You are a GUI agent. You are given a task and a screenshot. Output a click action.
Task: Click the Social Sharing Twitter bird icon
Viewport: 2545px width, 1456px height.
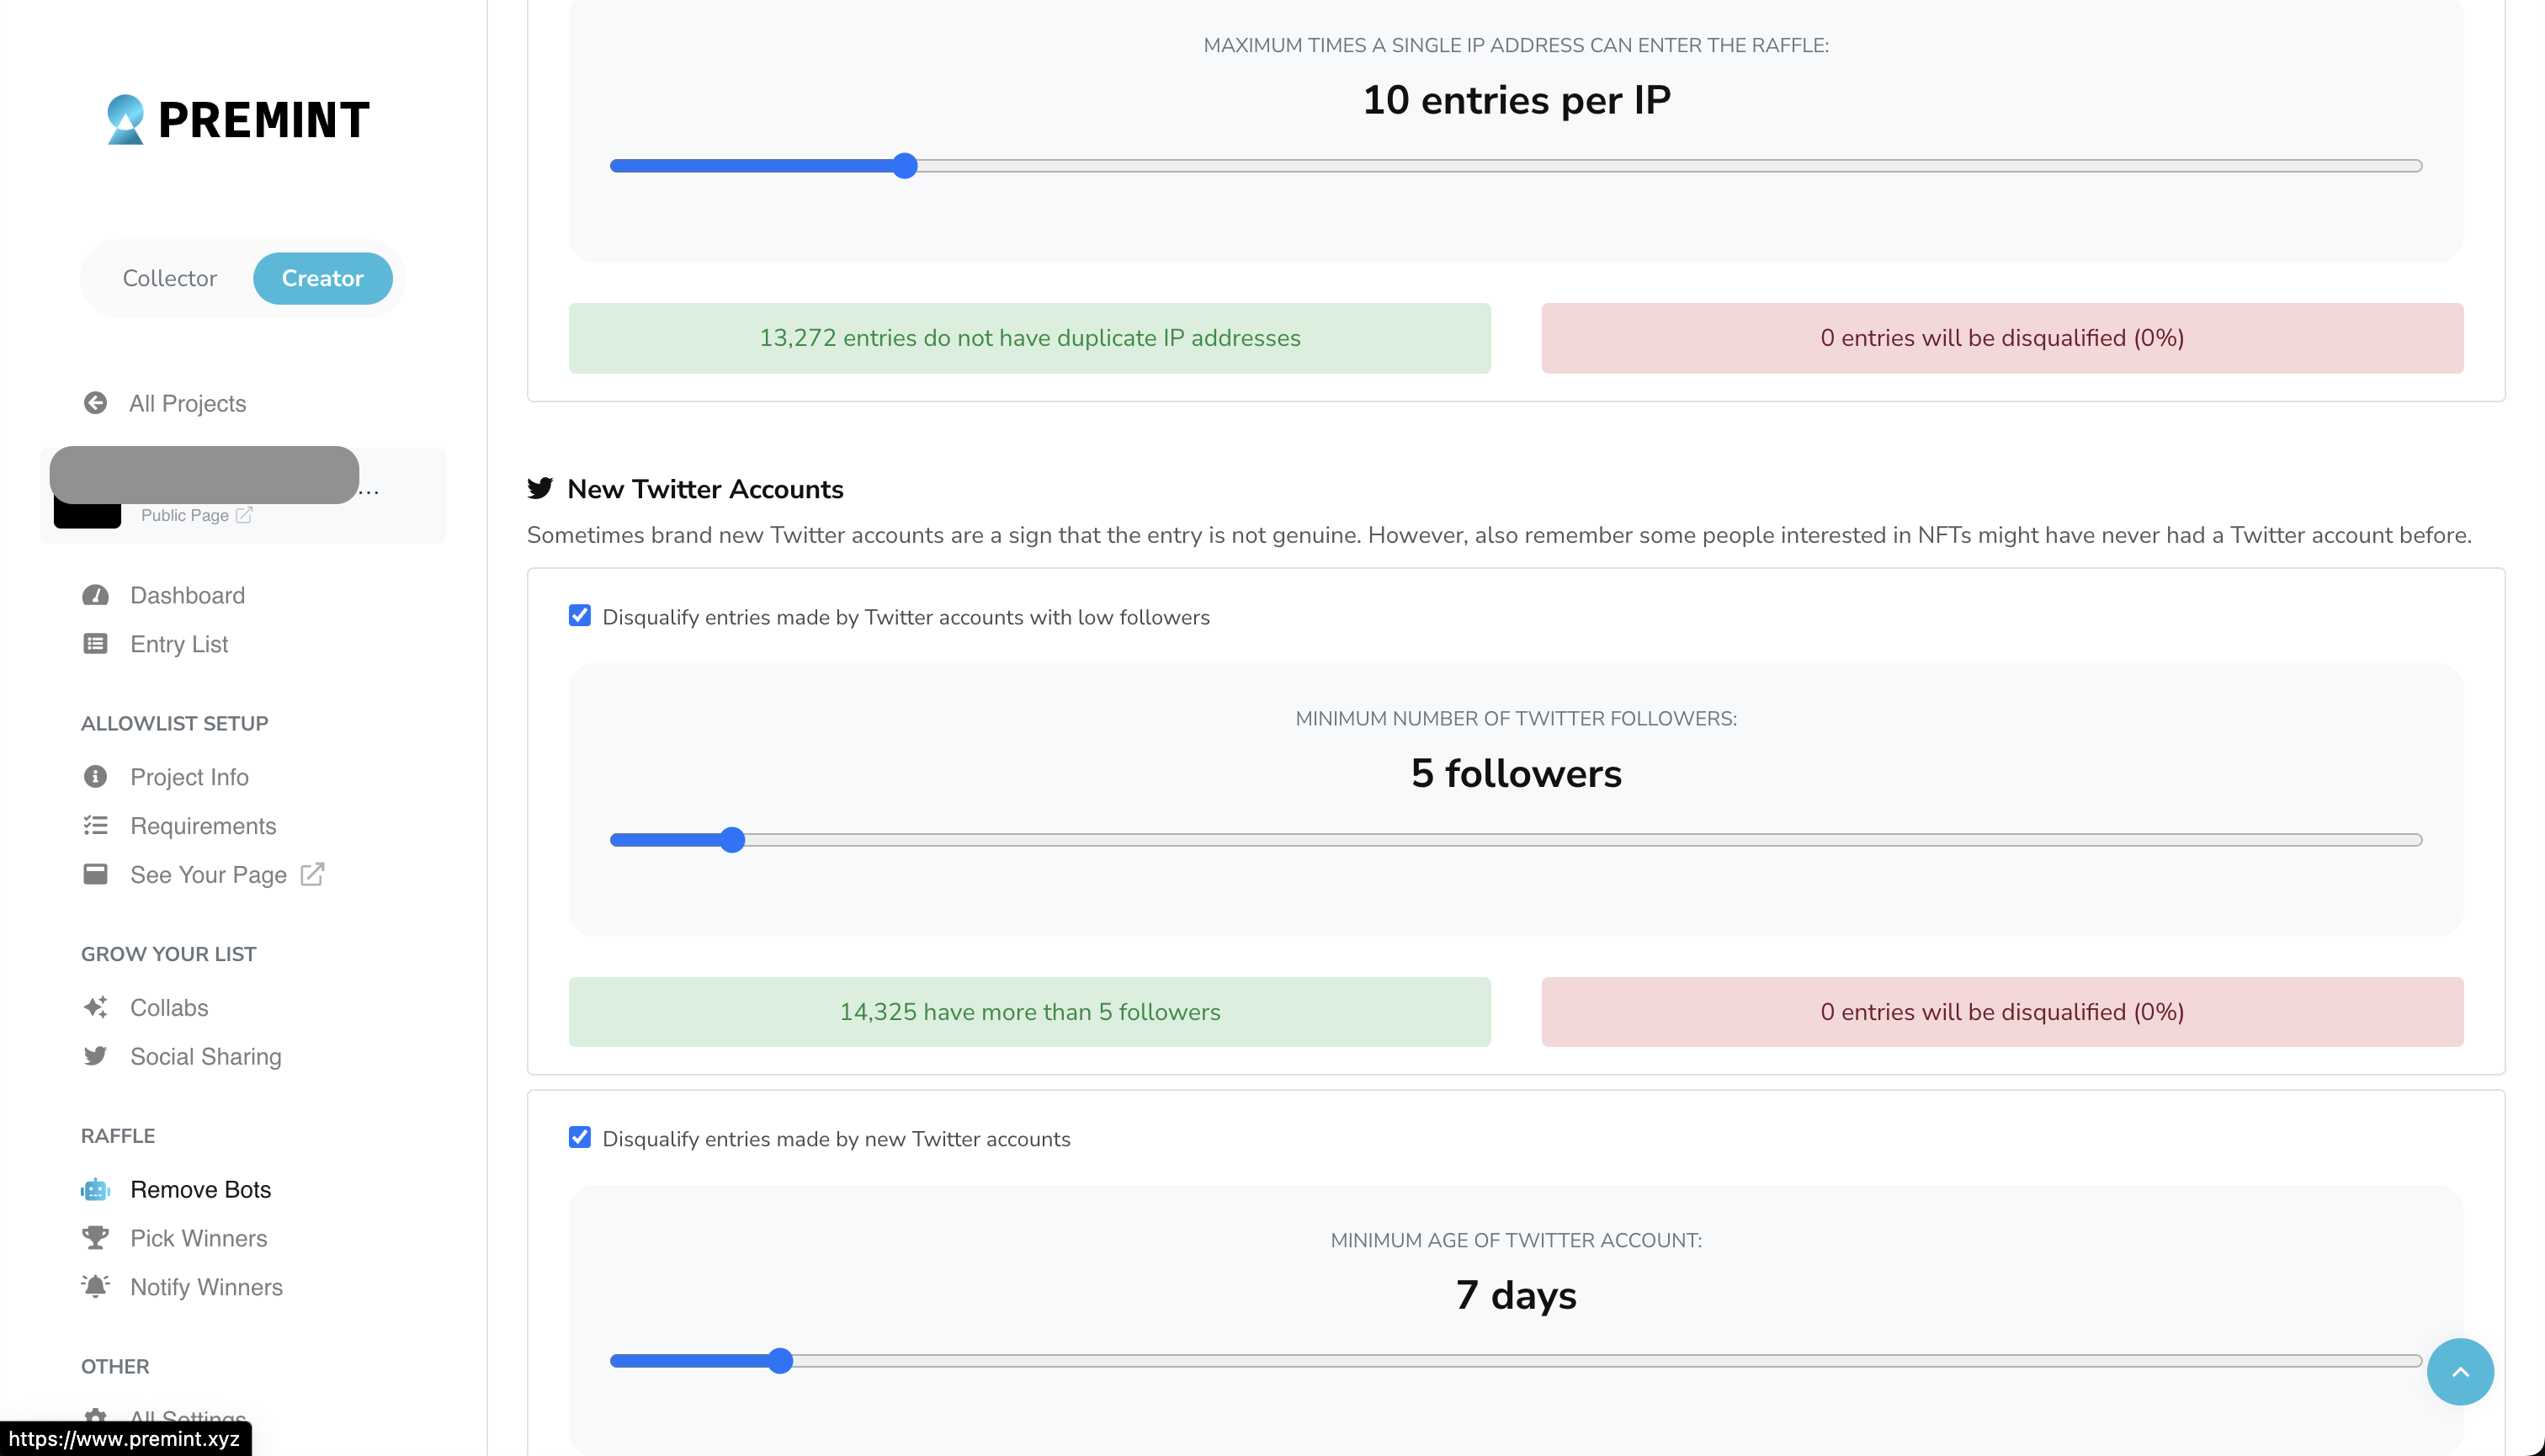[95, 1056]
